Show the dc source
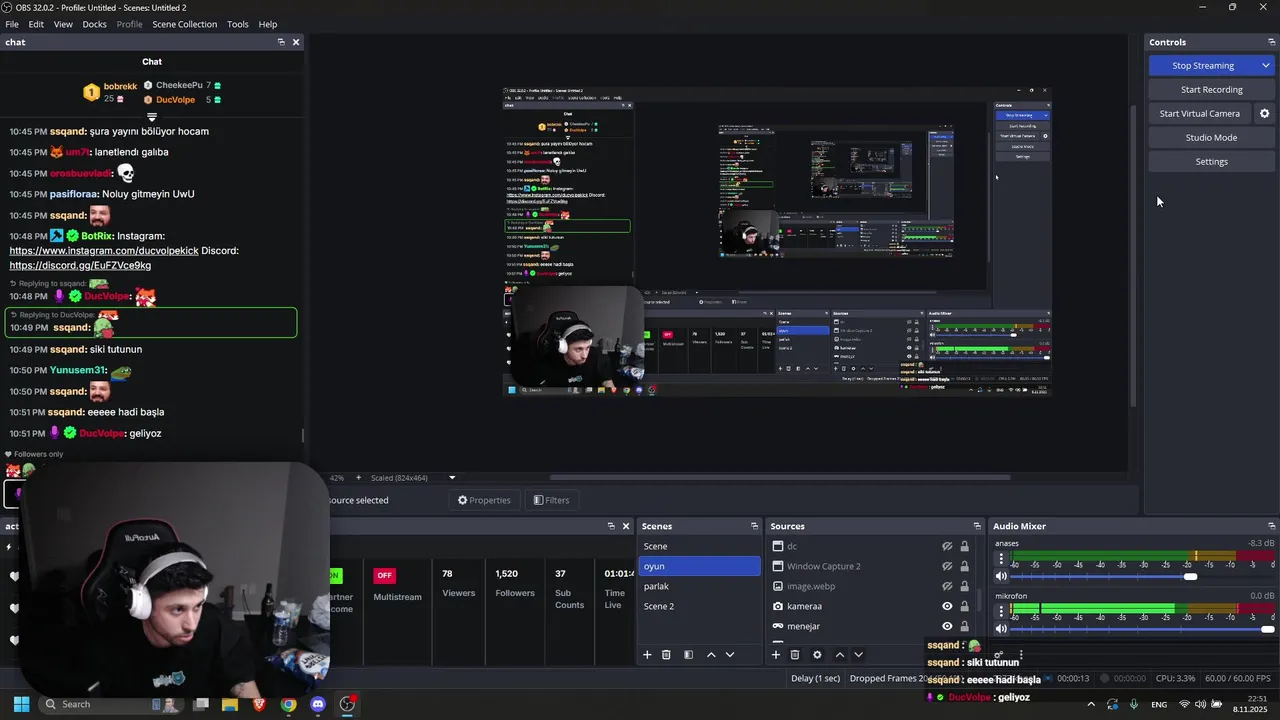1280x720 pixels. [947, 546]
